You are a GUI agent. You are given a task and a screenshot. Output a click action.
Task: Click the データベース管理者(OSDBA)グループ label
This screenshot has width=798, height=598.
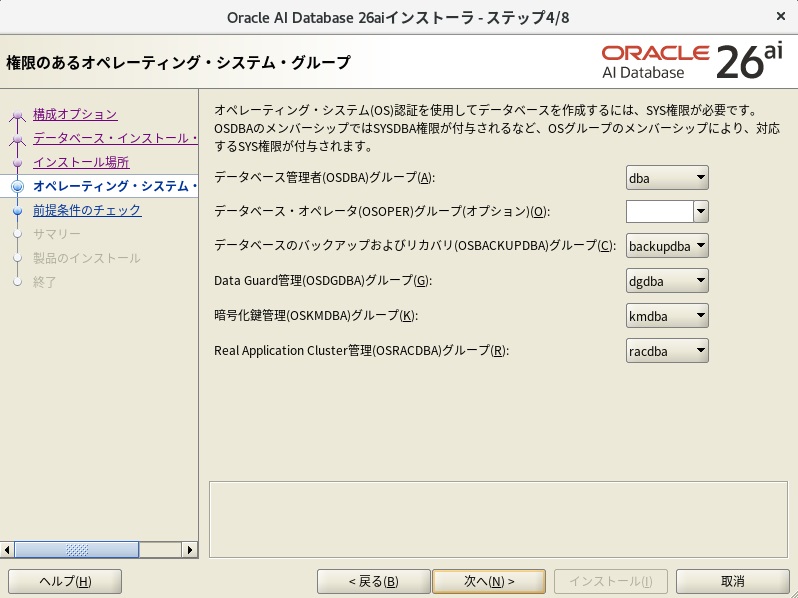pos(324,177)
